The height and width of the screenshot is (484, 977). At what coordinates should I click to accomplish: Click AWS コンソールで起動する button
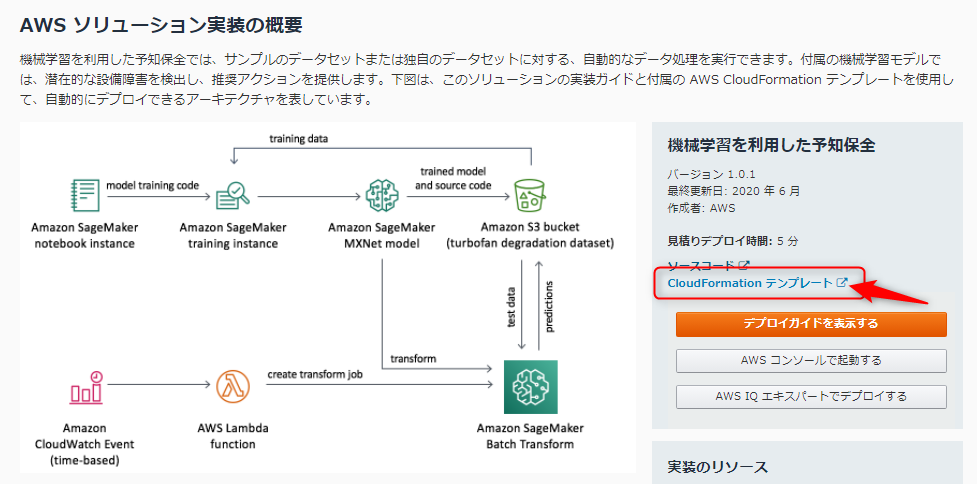click(811, 360)
